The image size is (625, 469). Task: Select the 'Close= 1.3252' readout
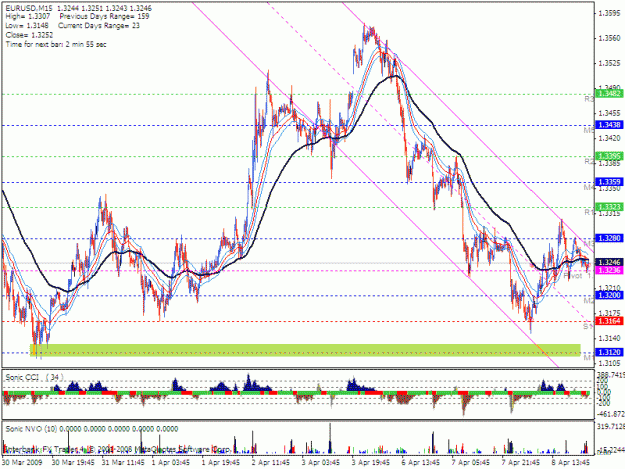click(29, 35)
